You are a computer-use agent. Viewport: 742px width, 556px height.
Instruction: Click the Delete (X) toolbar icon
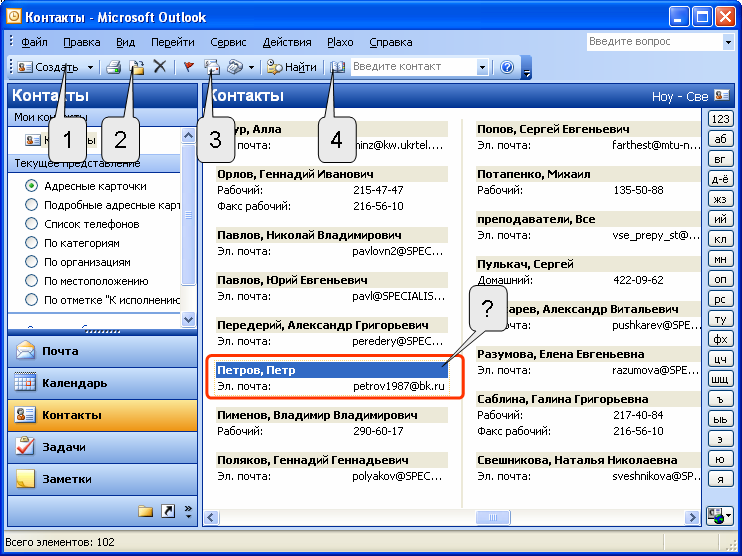[160, 67]
